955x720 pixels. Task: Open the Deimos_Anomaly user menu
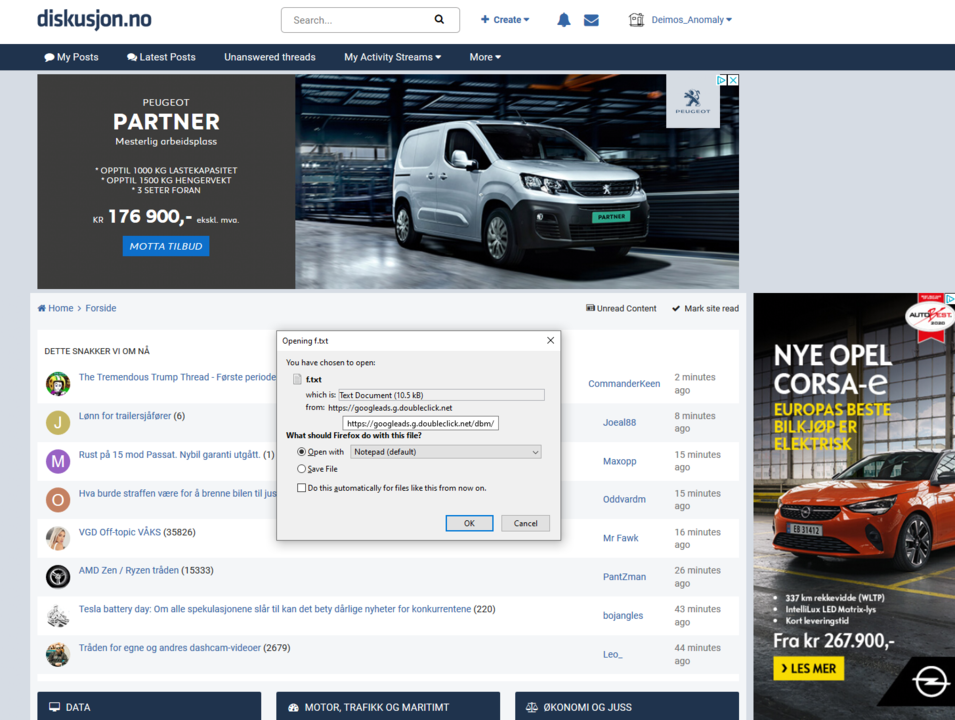pyautogui.click(x=692, y=20)
